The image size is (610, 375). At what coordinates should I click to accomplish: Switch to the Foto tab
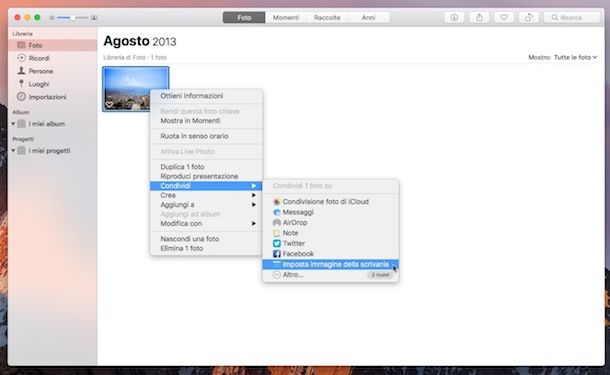pos(244,18)
